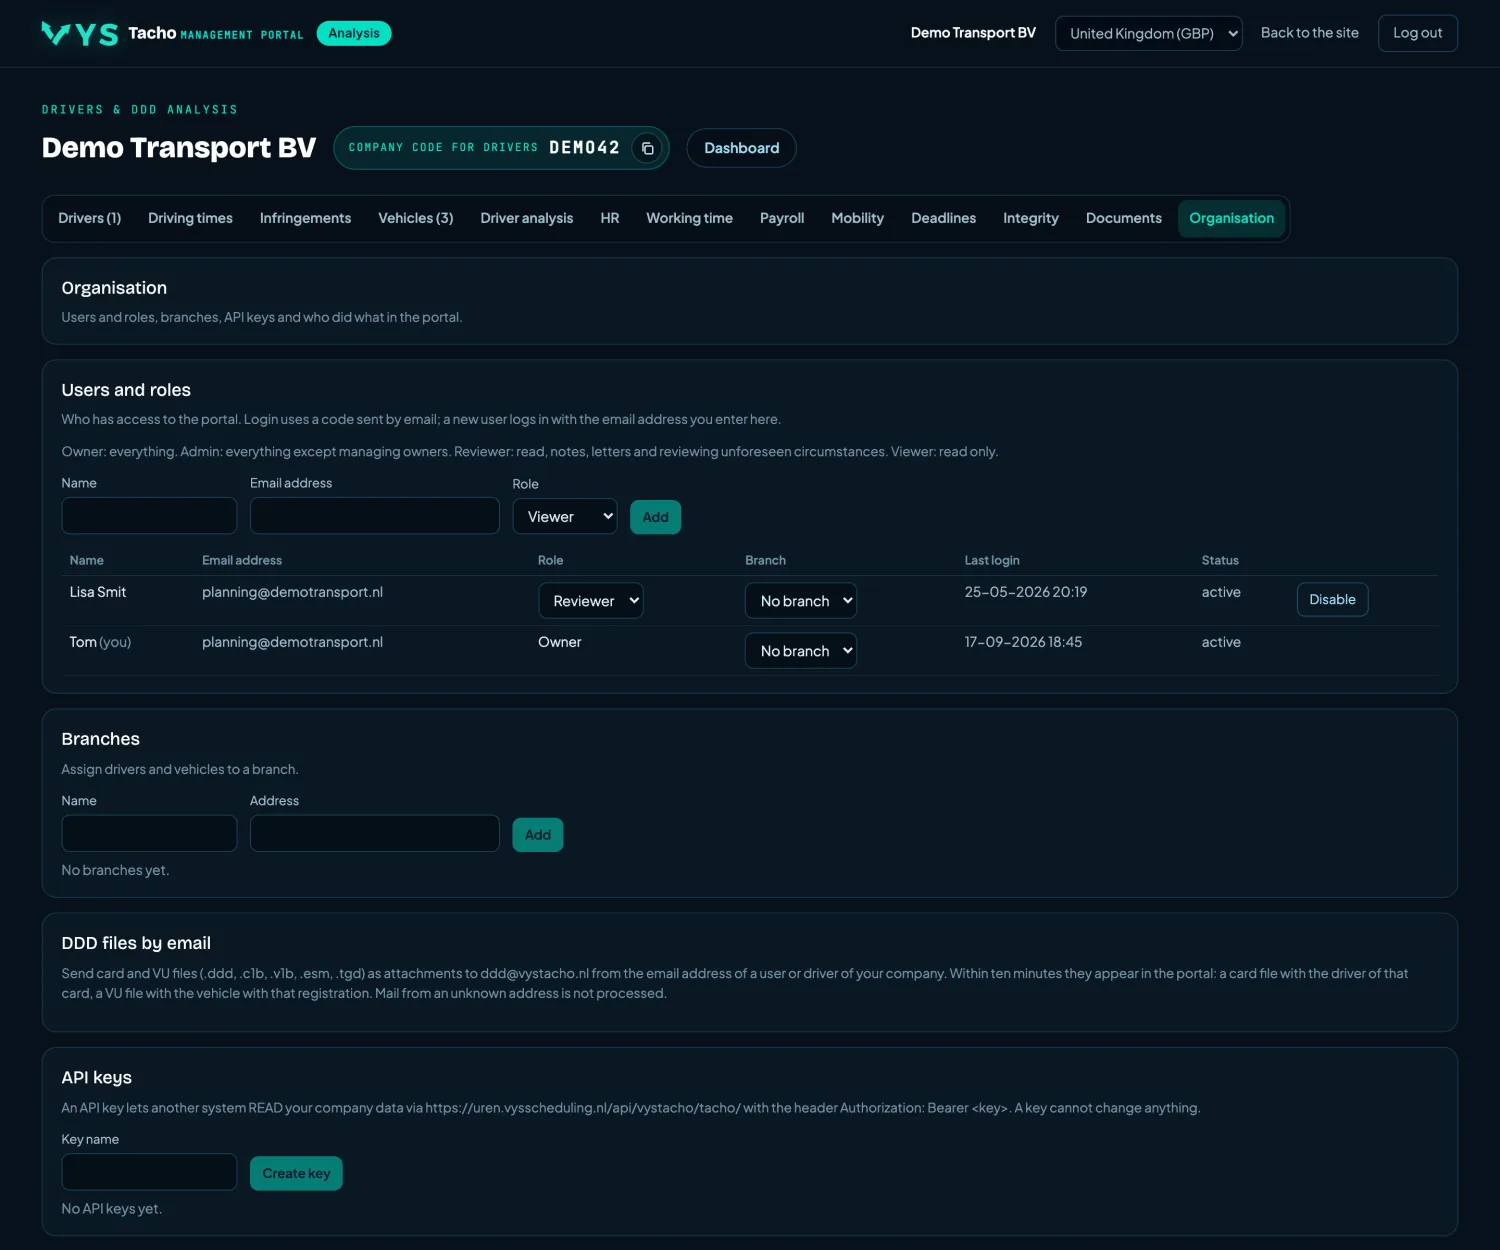Open the Vehicles (3) tab
1500x1250 pixels.
(416, 218)
